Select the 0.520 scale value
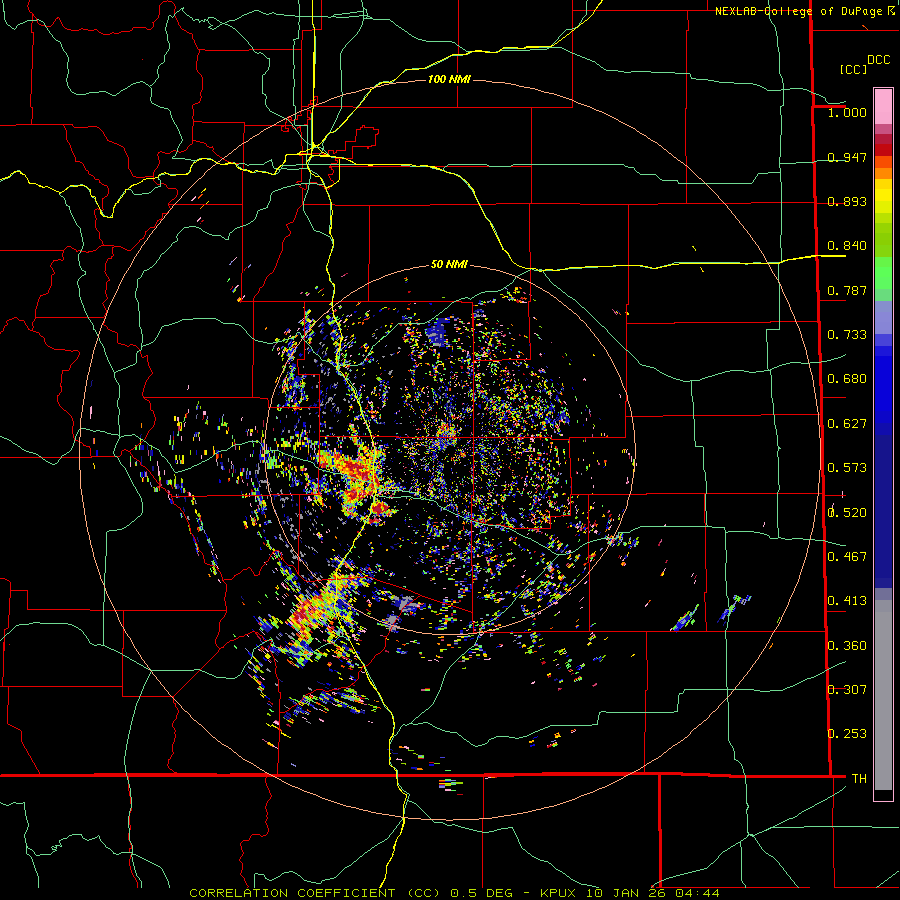Viewport: 900px width, 900px height. 847,513
